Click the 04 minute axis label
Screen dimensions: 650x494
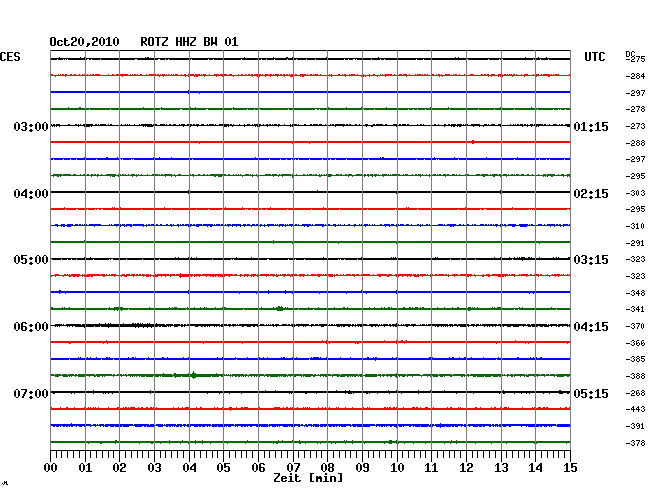click(189, 468)
